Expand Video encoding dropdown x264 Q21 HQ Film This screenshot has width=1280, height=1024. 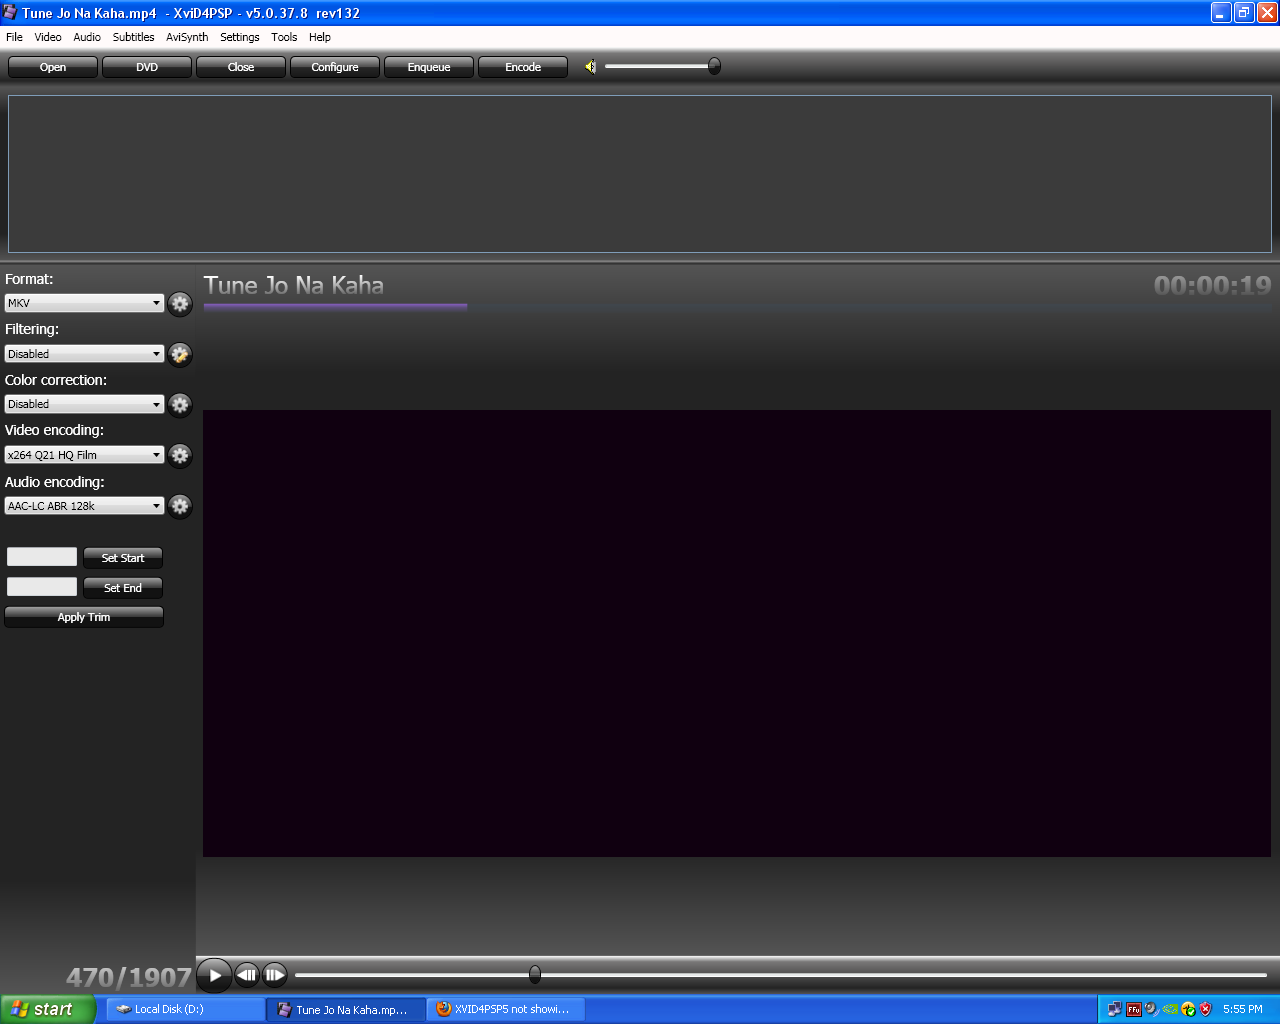tap(84, 455)
